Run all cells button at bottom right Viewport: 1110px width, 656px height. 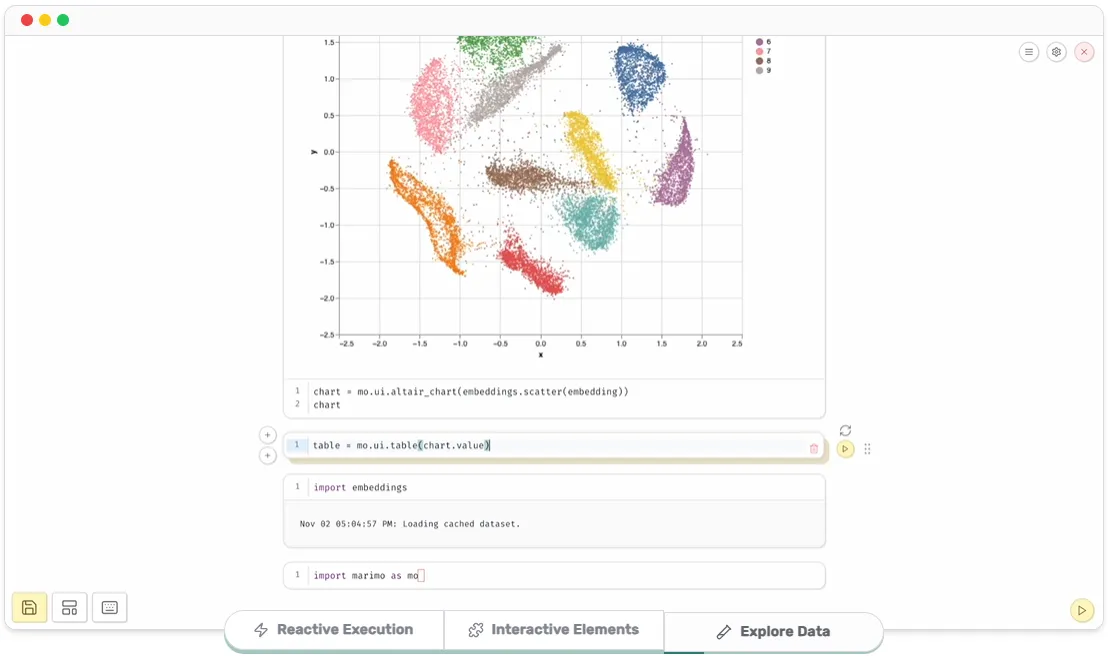[1081, 610]
